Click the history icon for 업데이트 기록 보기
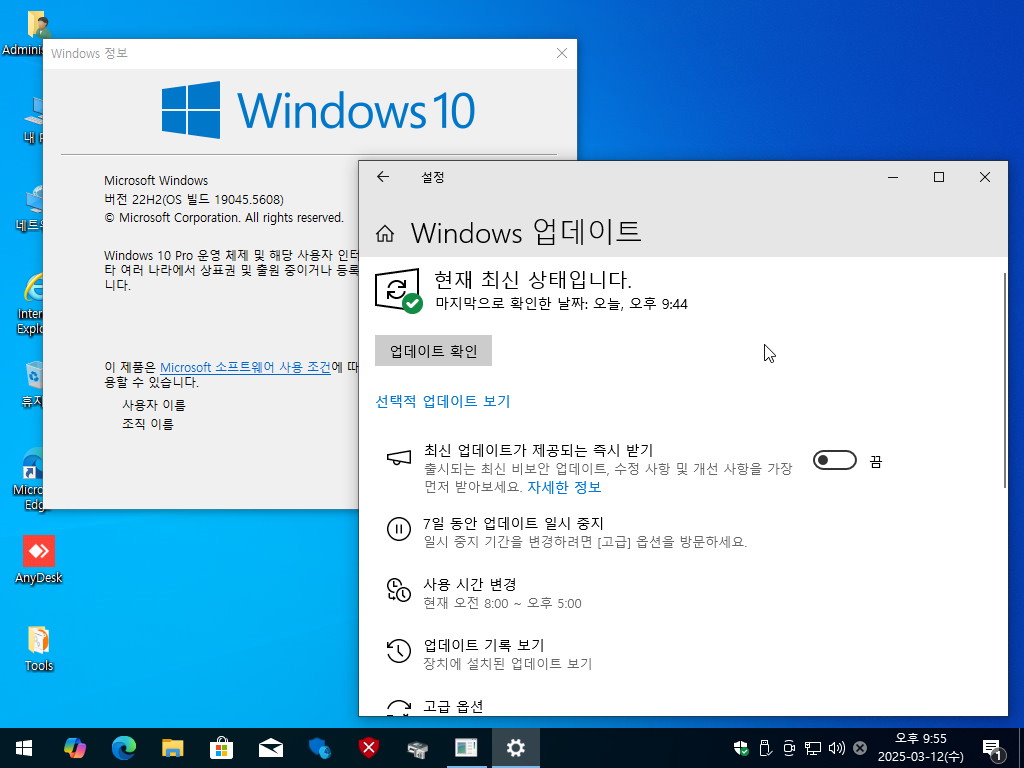Viewport: 1024px width, 768px height. pos(398,650)
